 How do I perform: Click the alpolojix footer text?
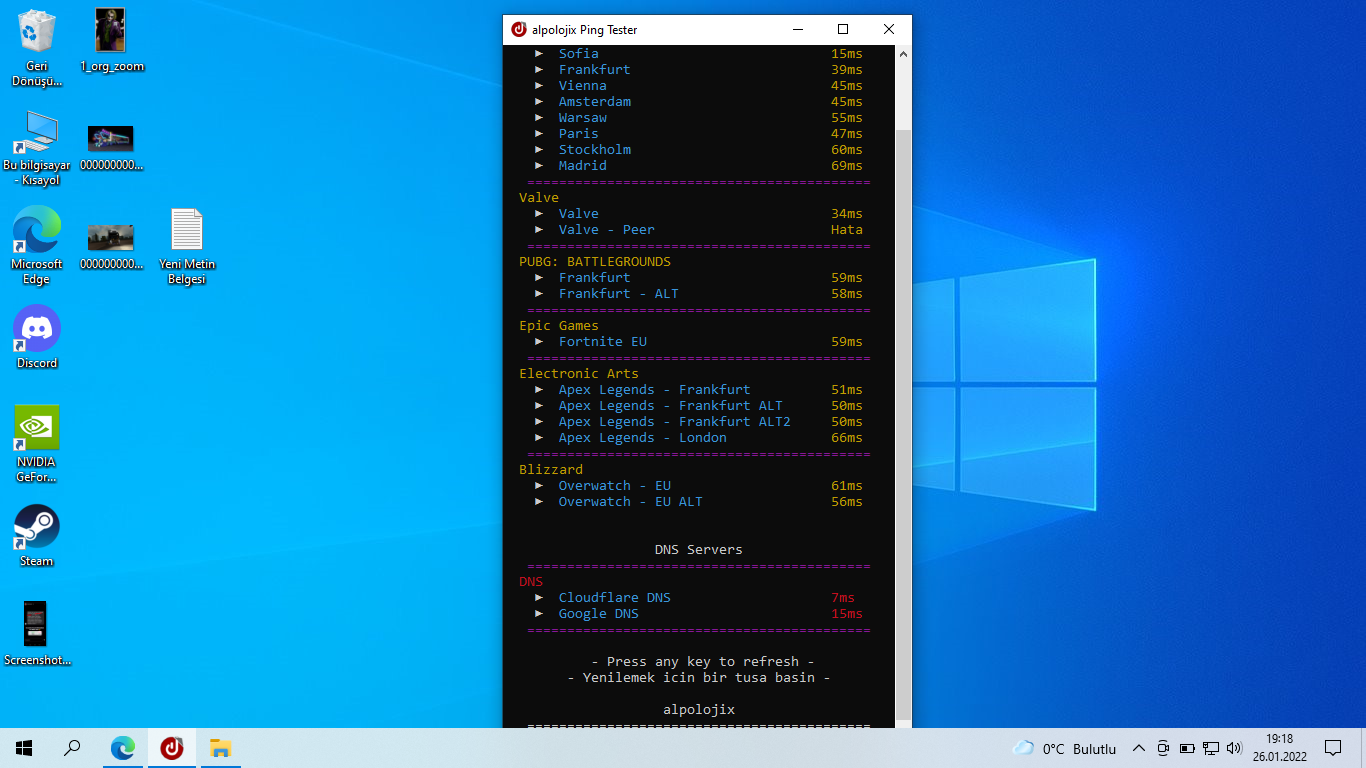pyautogui.click(x=699, y=710)
